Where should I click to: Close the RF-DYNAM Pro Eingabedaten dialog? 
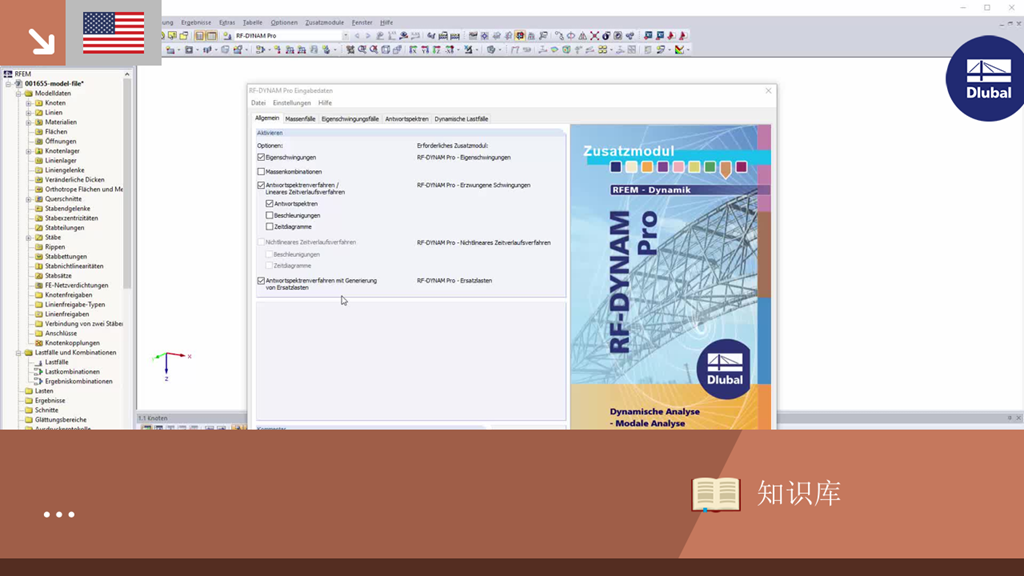[x=769, y=91]
